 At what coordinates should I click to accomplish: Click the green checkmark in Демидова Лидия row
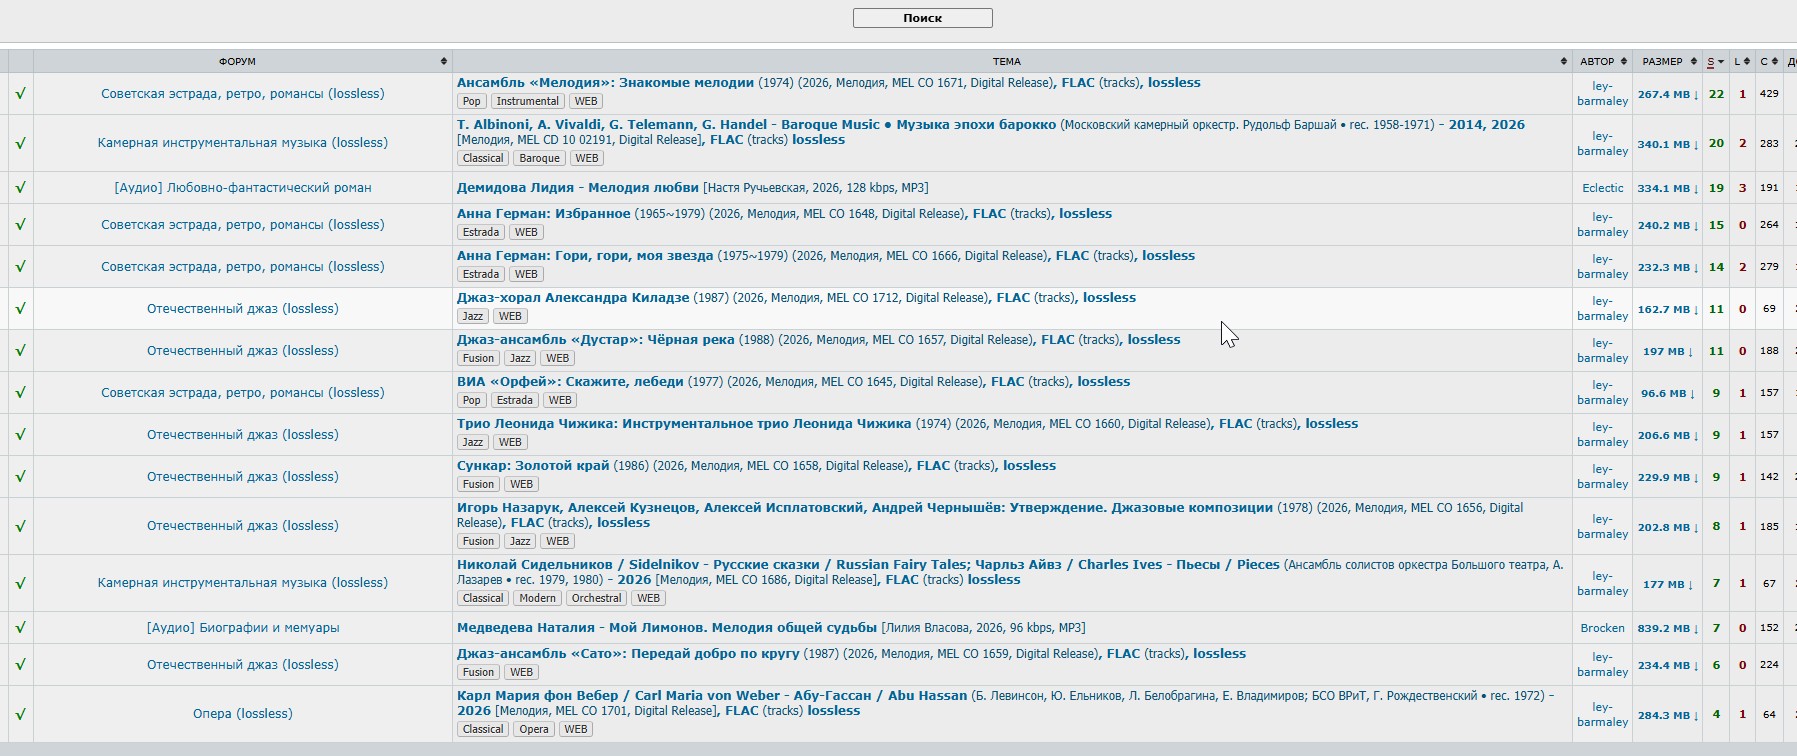[x=20, y=188]
